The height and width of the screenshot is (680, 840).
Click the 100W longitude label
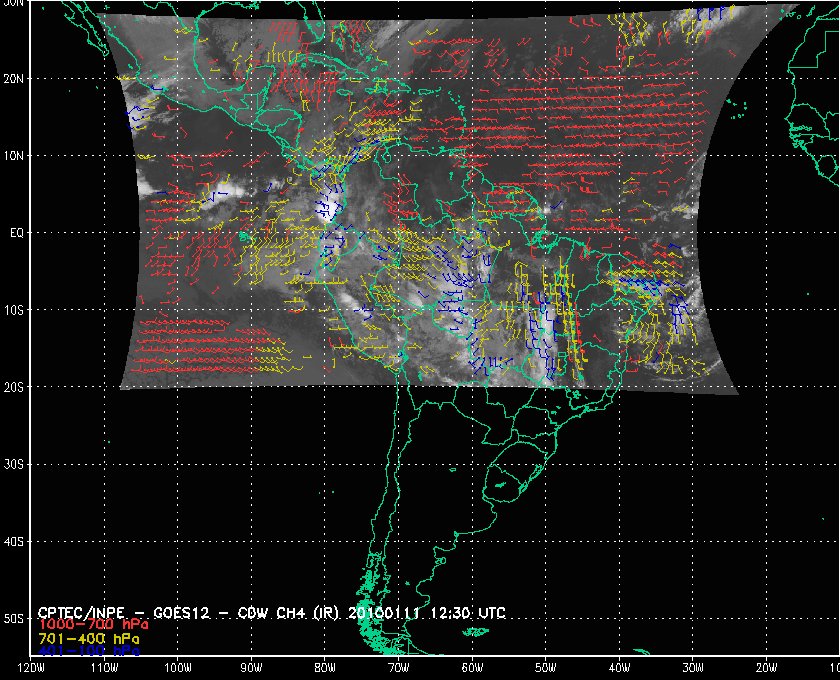(x=177, y=668)
